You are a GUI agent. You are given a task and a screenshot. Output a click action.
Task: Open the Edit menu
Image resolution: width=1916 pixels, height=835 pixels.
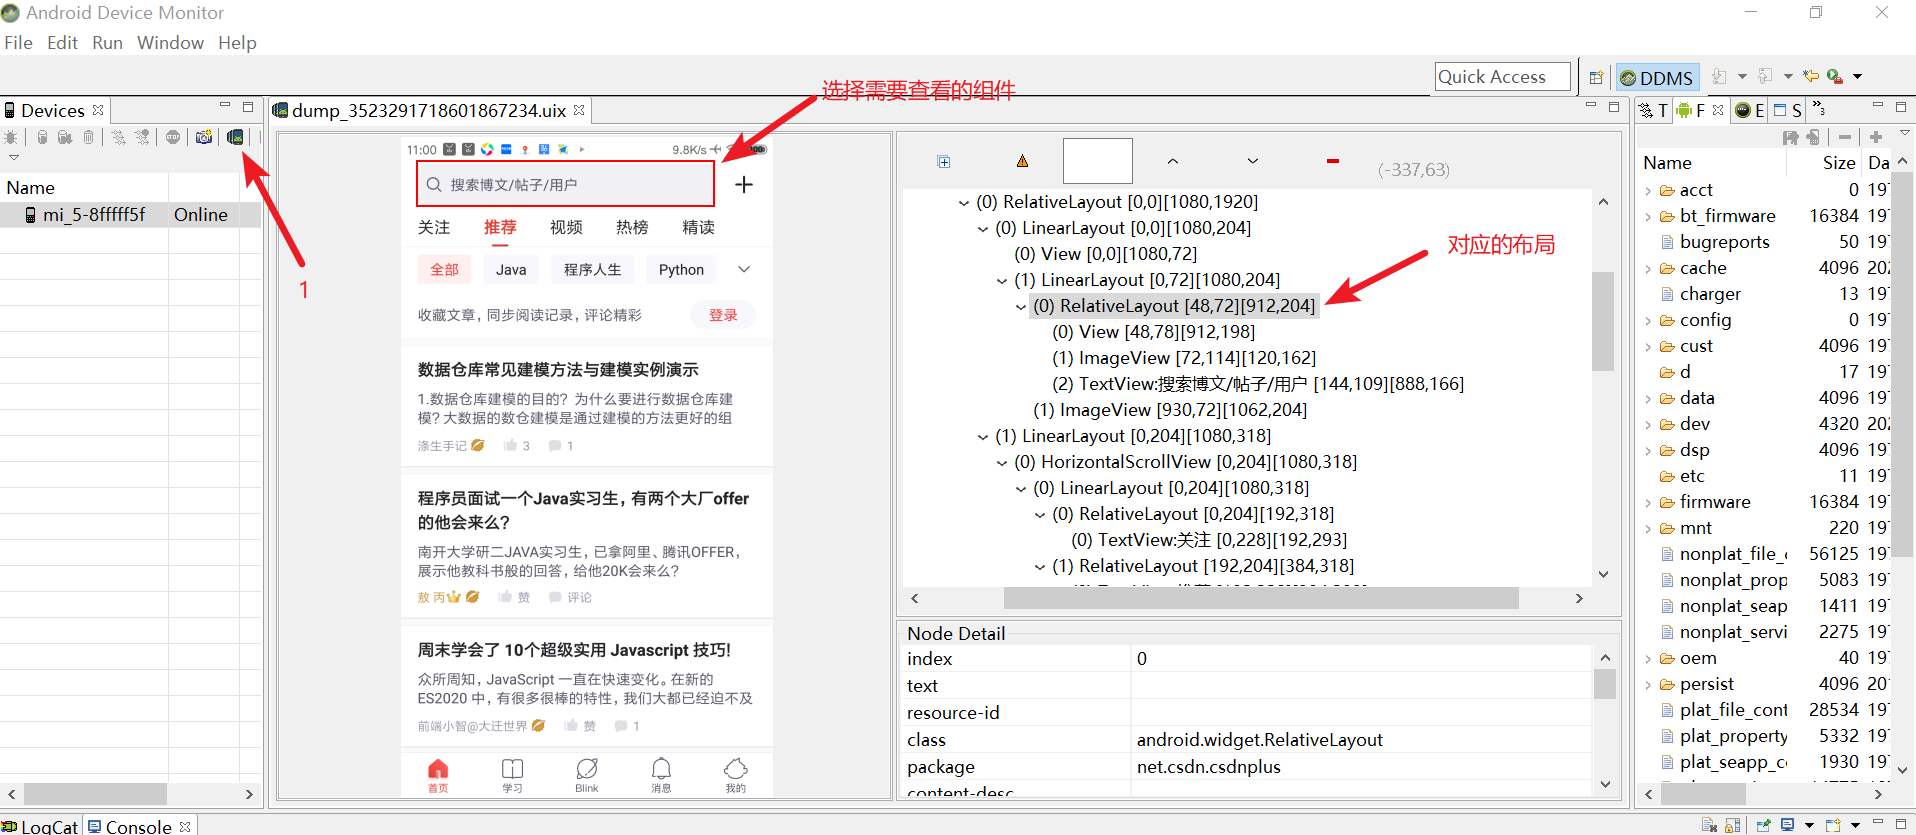(x=62, y=43)
